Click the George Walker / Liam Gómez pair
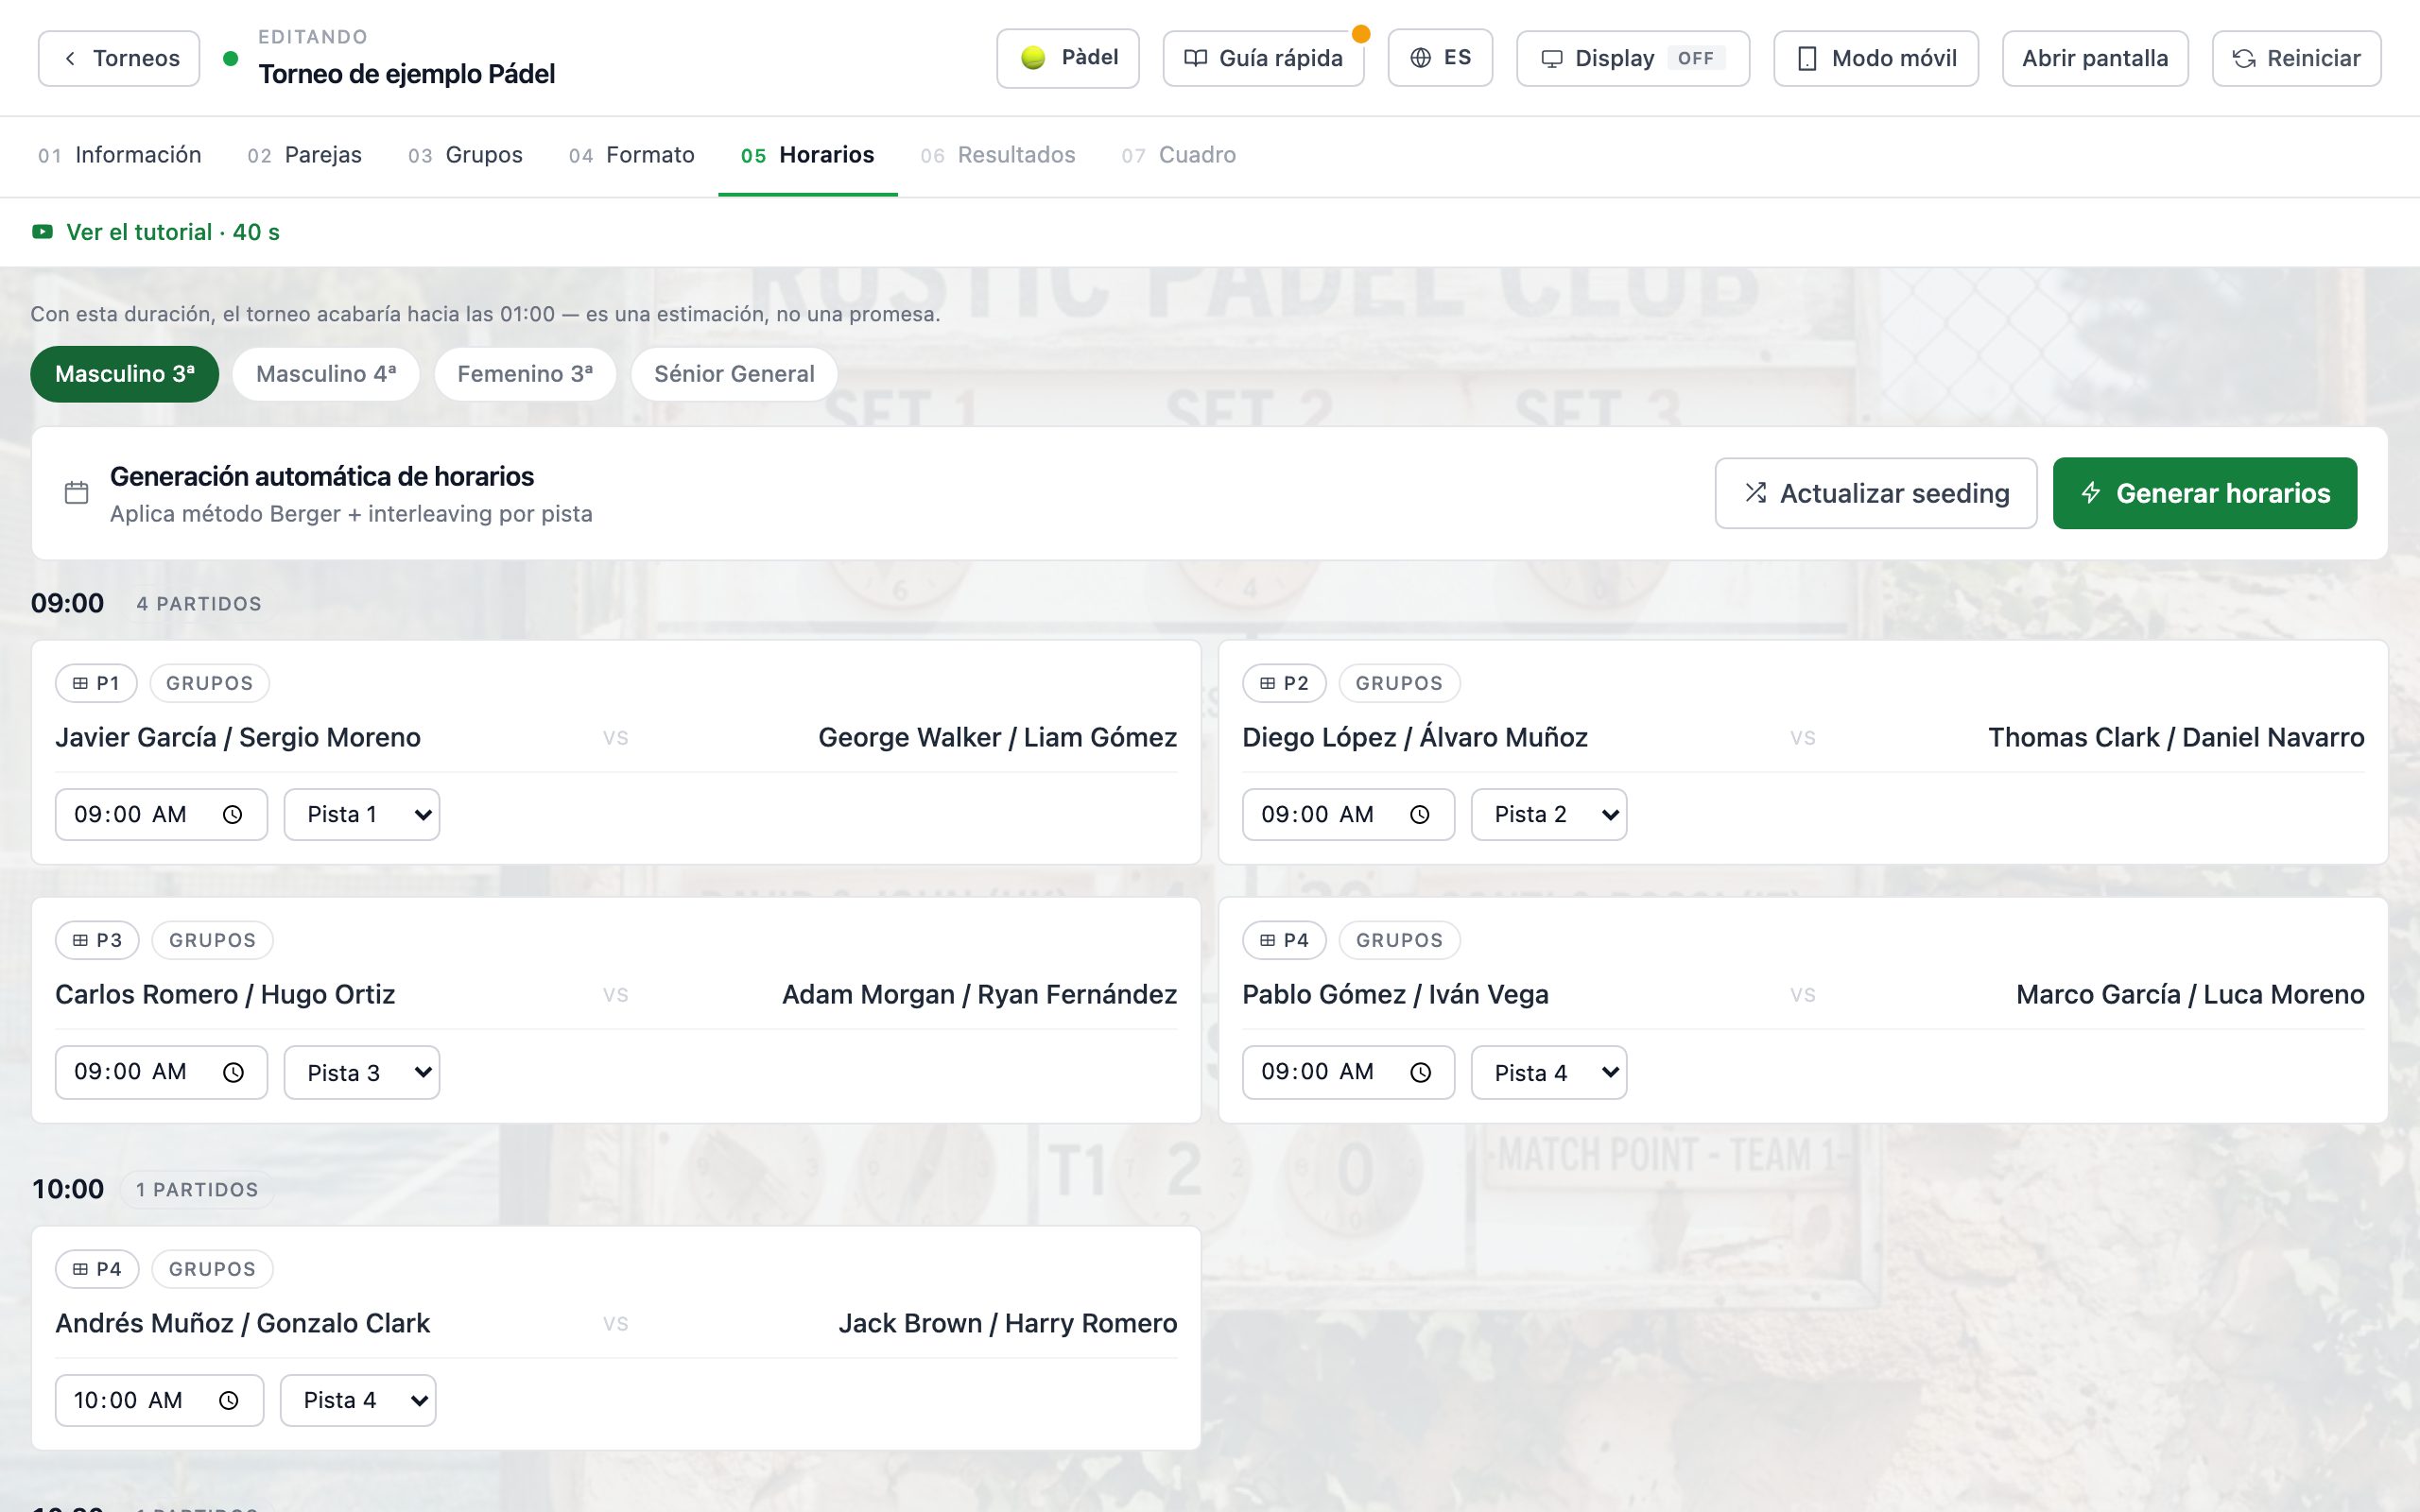This screenshot has width=2420, height=1512. (997, 738)
